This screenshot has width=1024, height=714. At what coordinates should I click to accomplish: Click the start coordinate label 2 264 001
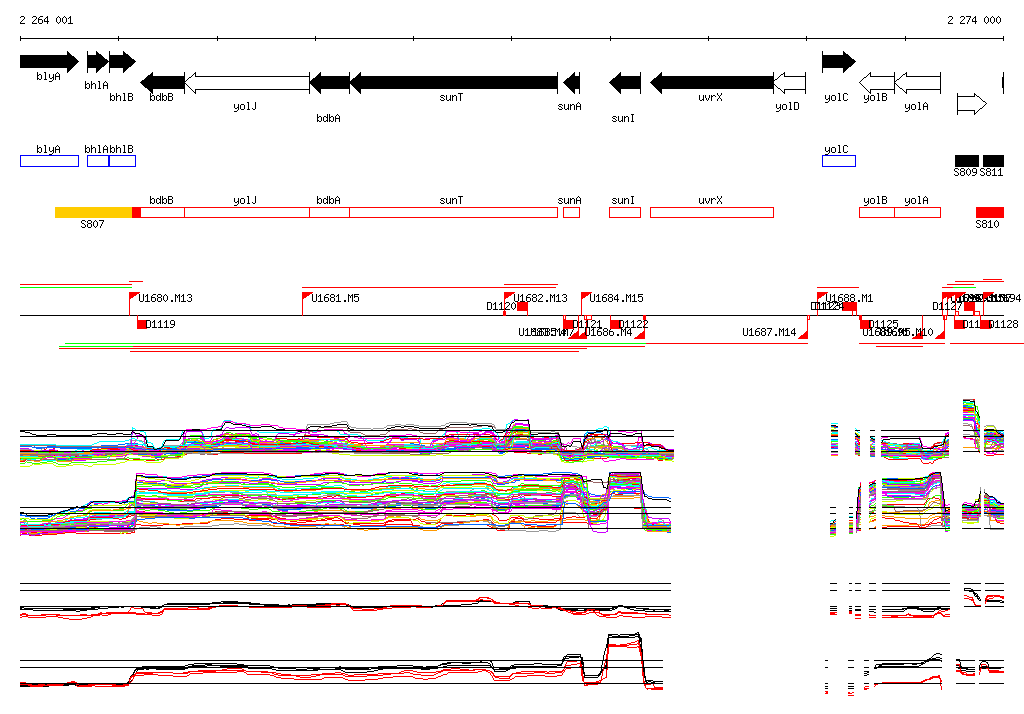click(46, 20)
